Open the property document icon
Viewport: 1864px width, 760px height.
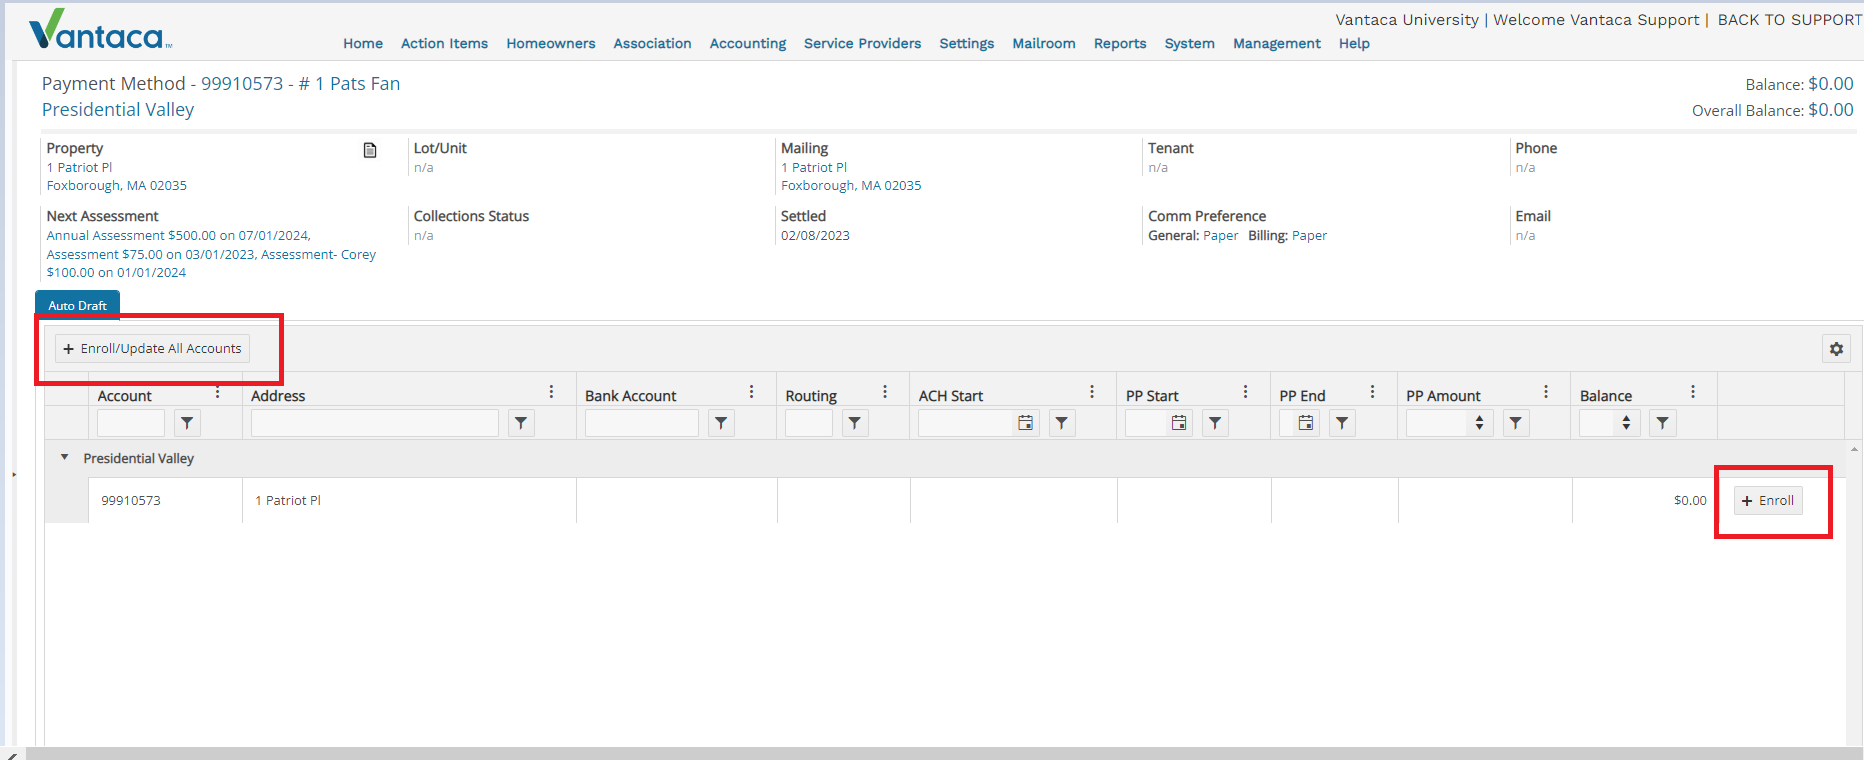click(370, 150)
